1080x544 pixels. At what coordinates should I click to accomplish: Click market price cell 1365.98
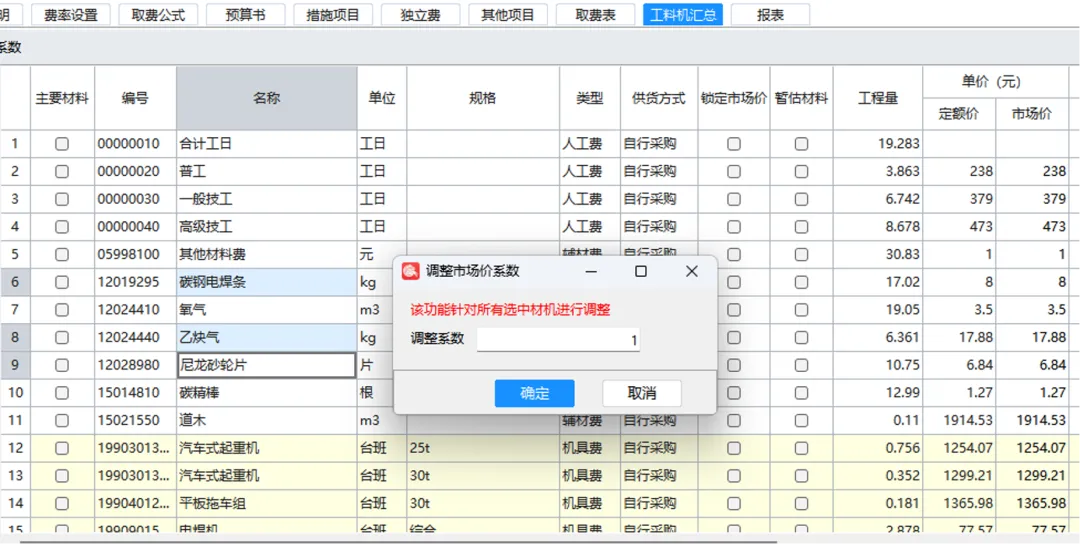pyautogui.click(x=1031, y=503)
